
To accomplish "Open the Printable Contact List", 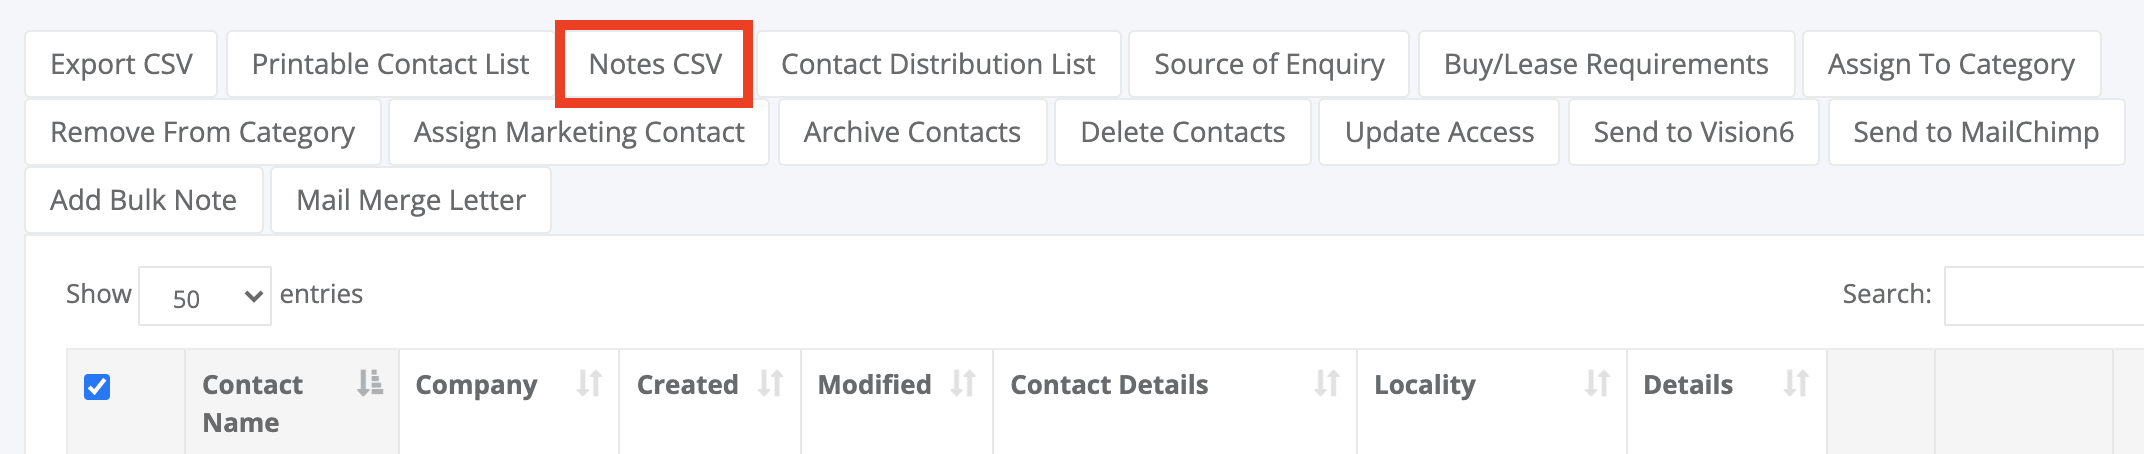I will pyautogui.click(x=390, y=65).
